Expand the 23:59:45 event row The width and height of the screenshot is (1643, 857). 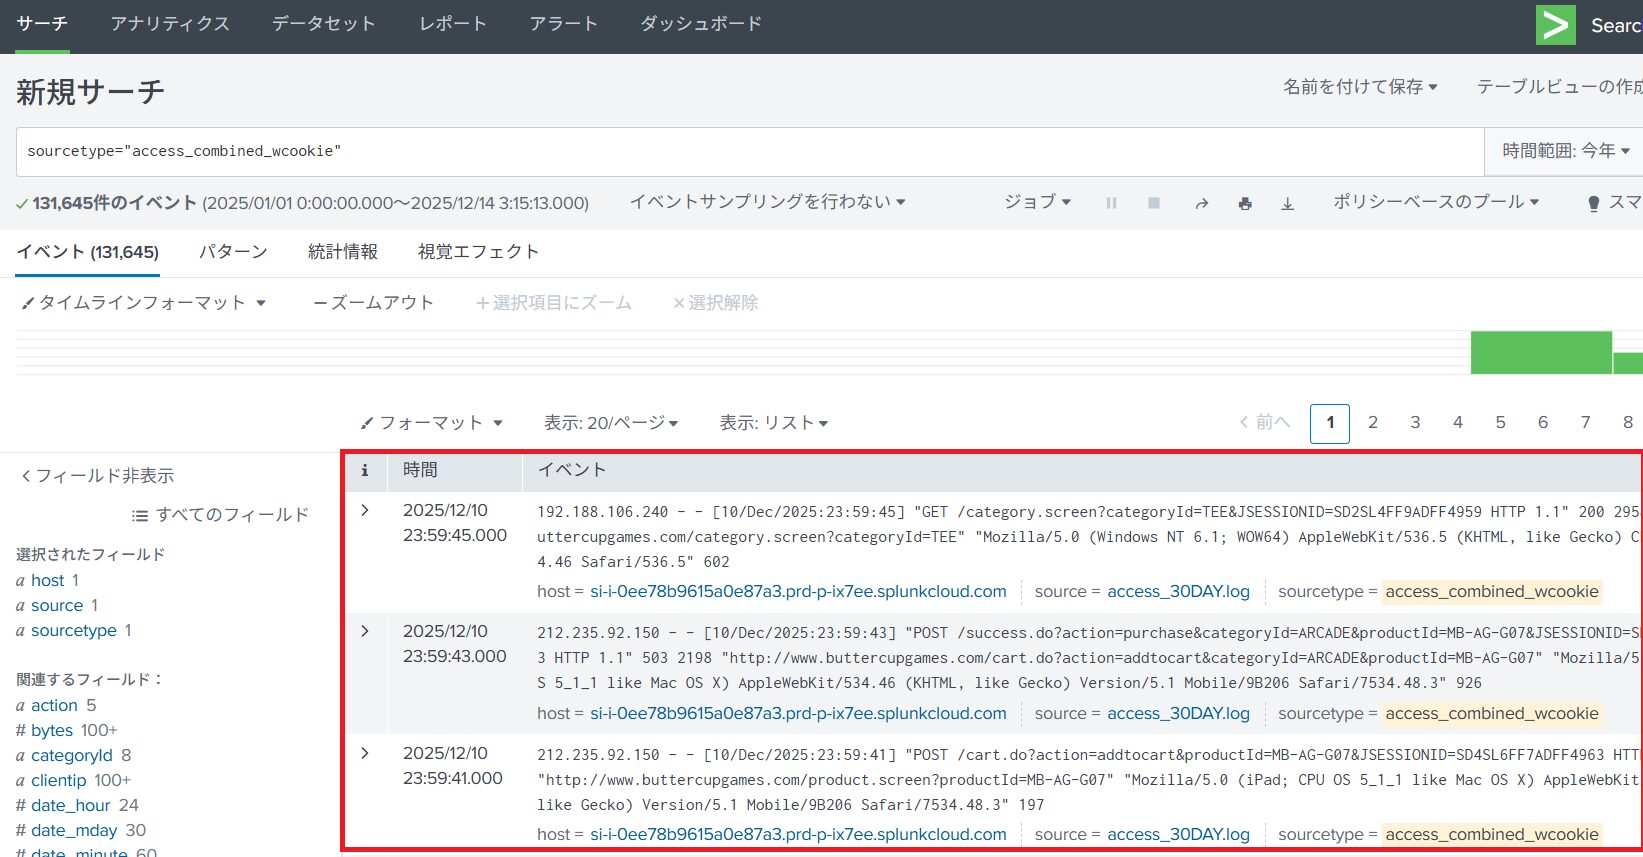365,510
